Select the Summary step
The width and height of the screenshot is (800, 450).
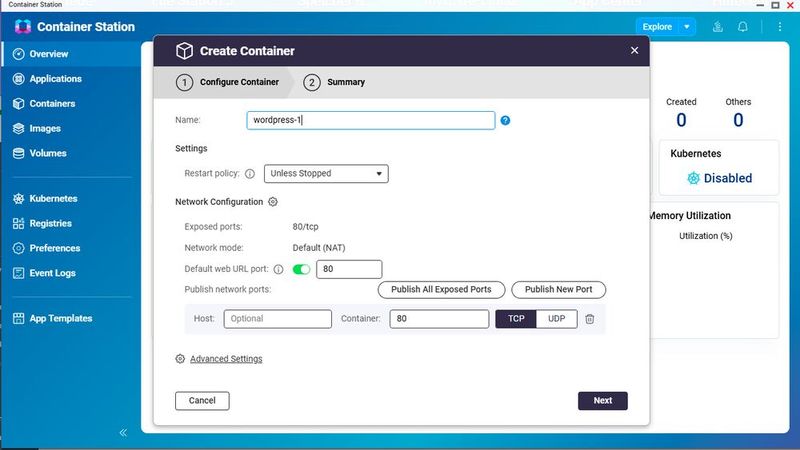point(334,82)
